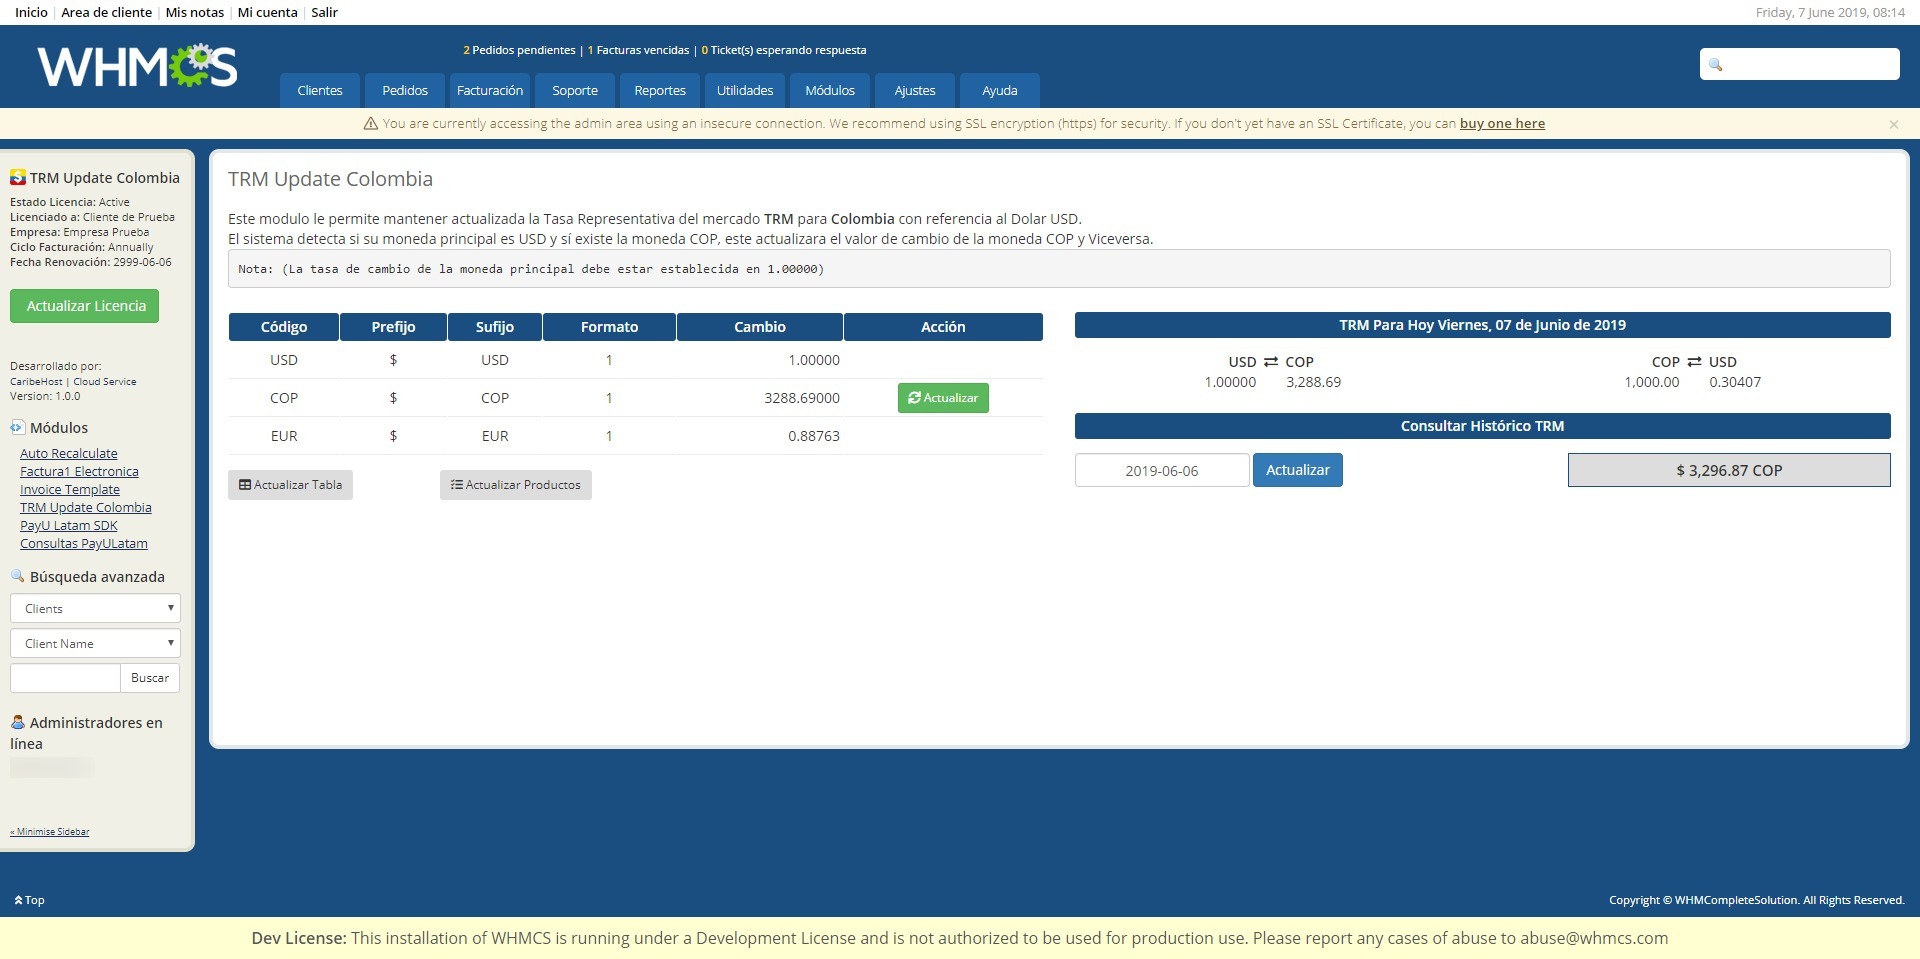Viewport: 1920px width, 959px height.
Task: Open Mis notas link
Action: (x=195, y=12)
